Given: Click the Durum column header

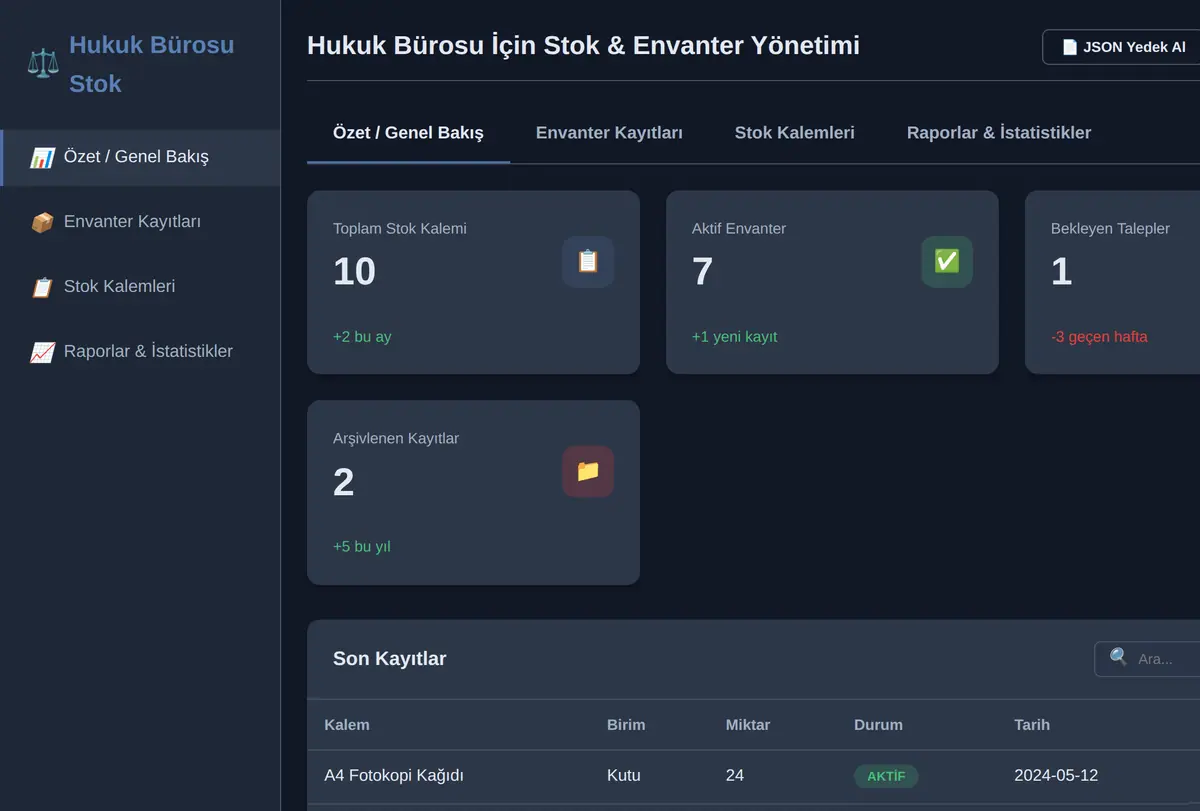Looking at the screenshot, I should (x=878, y=725).
